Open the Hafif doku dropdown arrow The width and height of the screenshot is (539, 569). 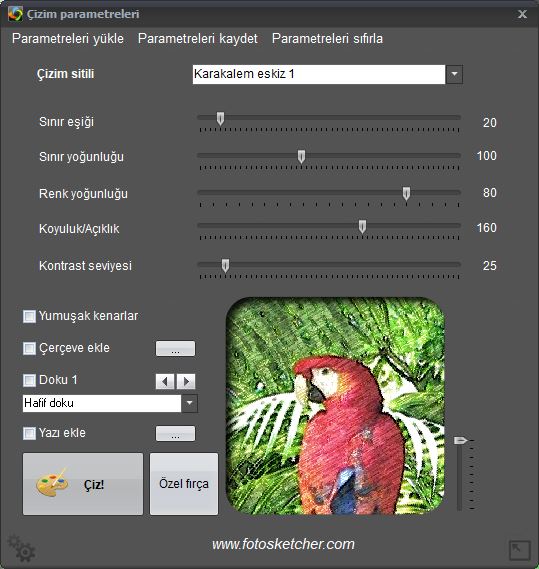pyautogui.click(x=189, y=404)
